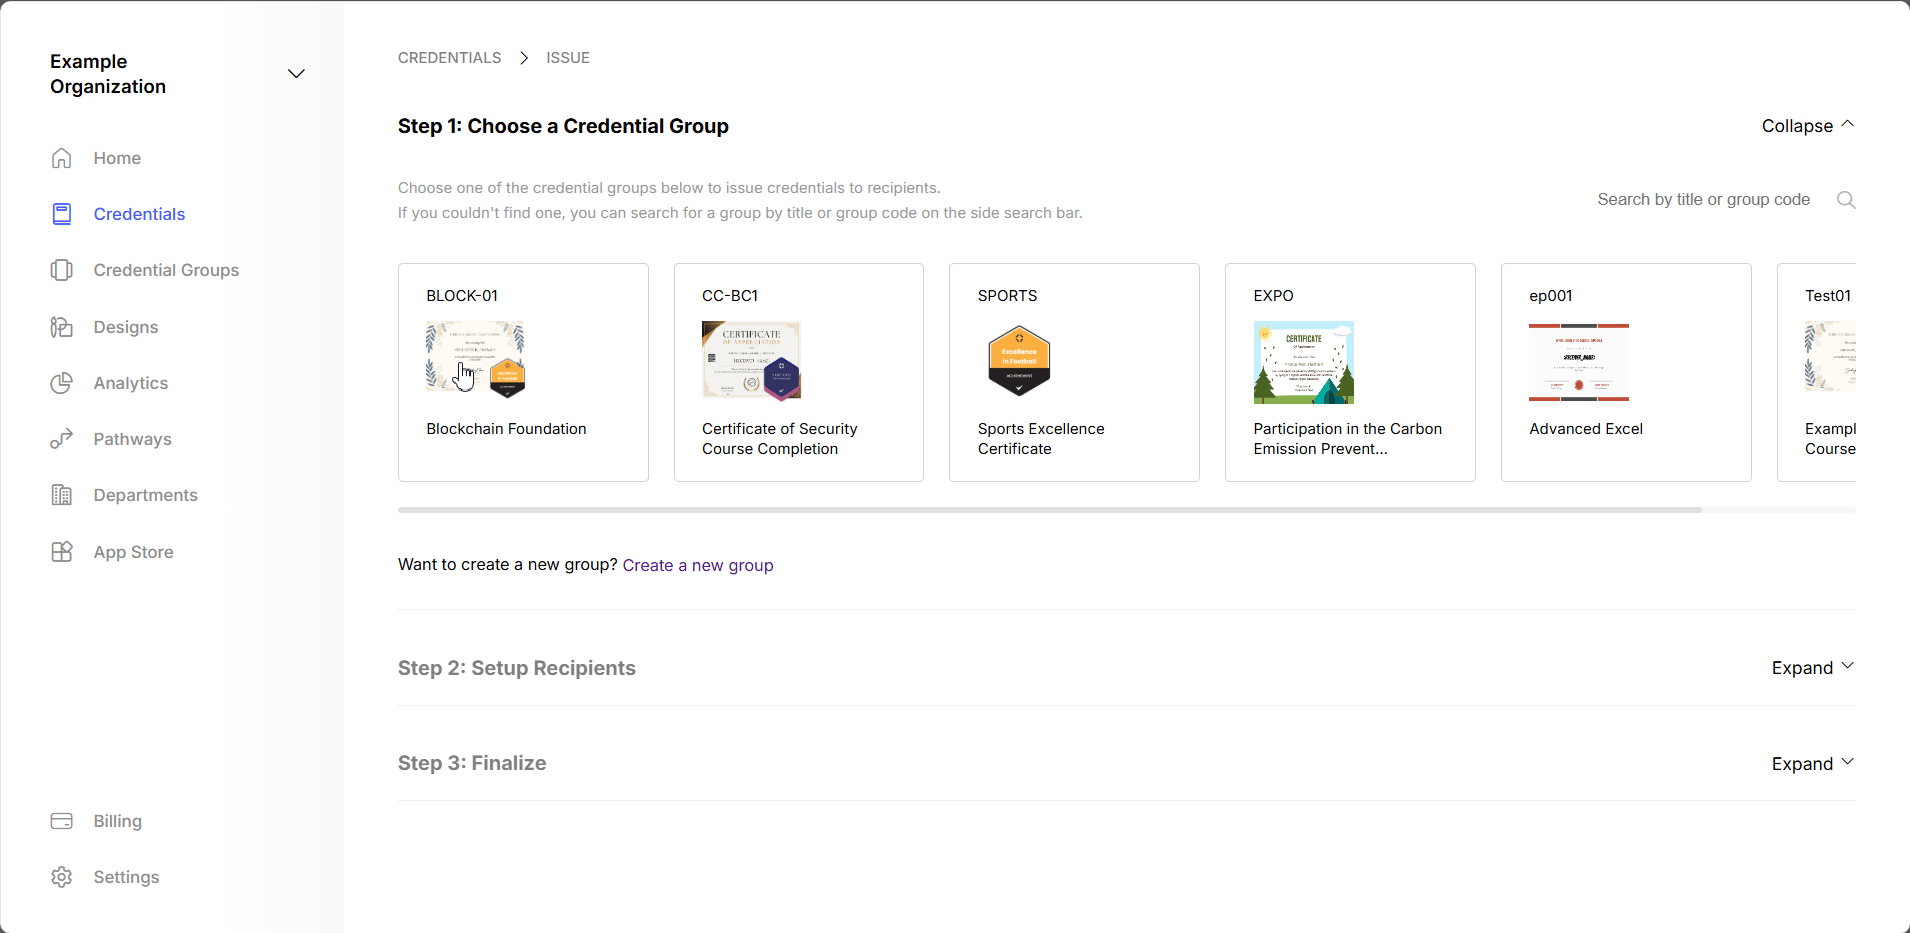Click the Departments building icon
Image resolution: width=1910 pixels, height=933 pixels.
[x=61, y=494]
